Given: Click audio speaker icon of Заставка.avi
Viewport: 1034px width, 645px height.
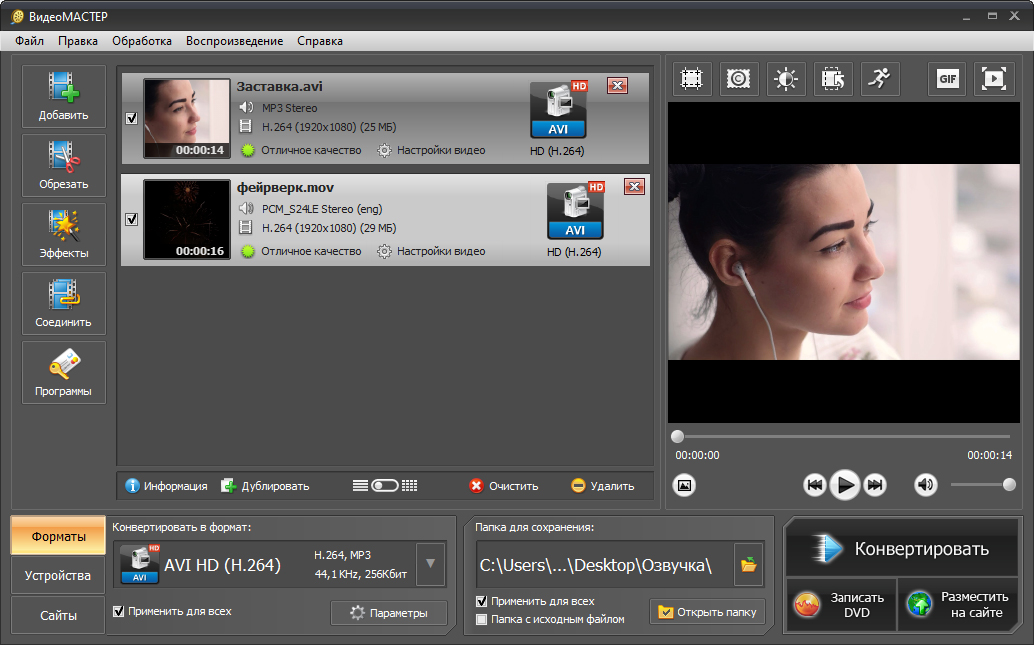Looking at the screenshot, I should 246,108.
